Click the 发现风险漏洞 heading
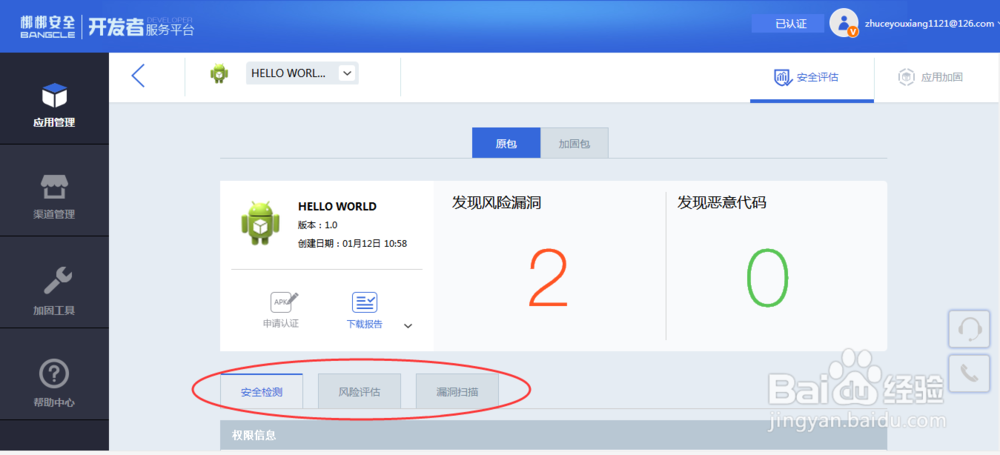1000x455 pixels. 497,203
